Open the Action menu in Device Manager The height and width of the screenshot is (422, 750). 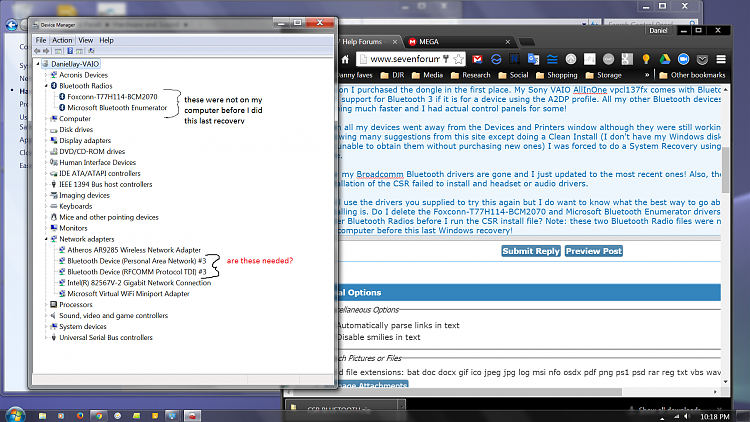coord(62,40)
